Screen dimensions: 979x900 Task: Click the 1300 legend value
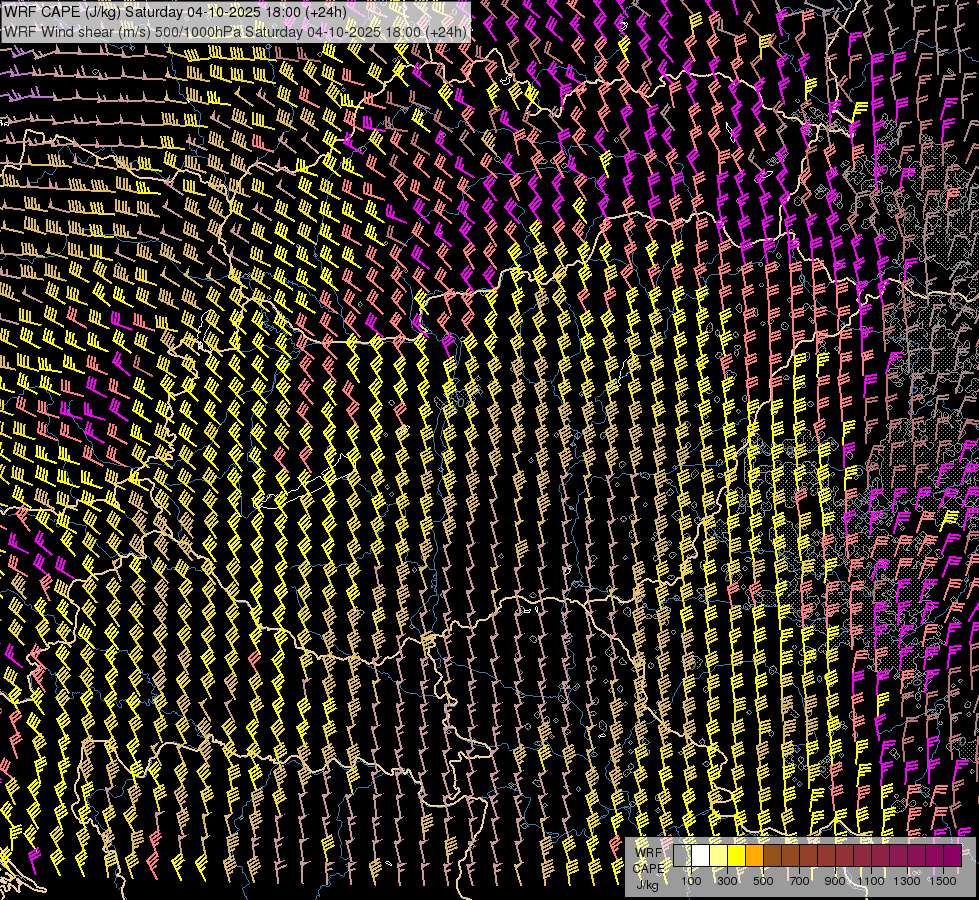point(907,881)
